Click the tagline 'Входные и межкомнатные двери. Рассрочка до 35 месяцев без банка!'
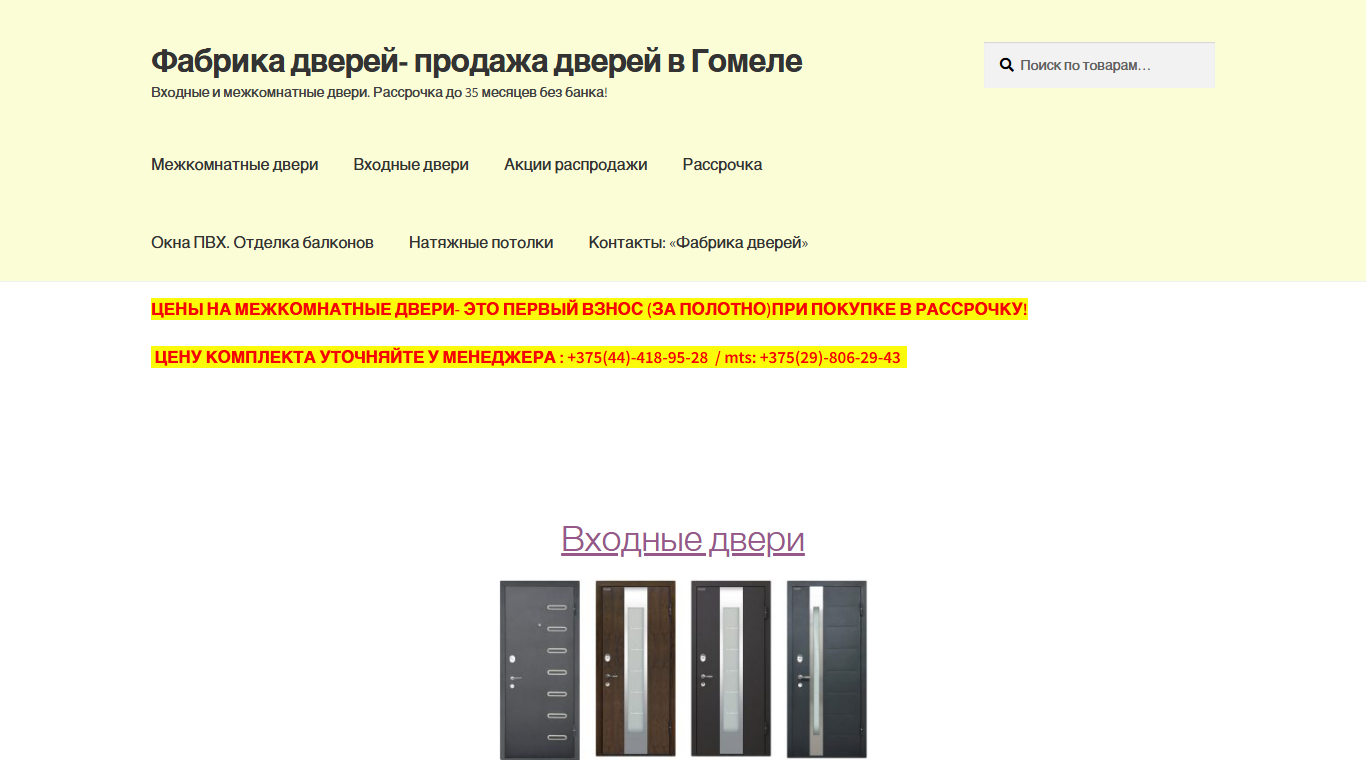 (x=379, y=92)
